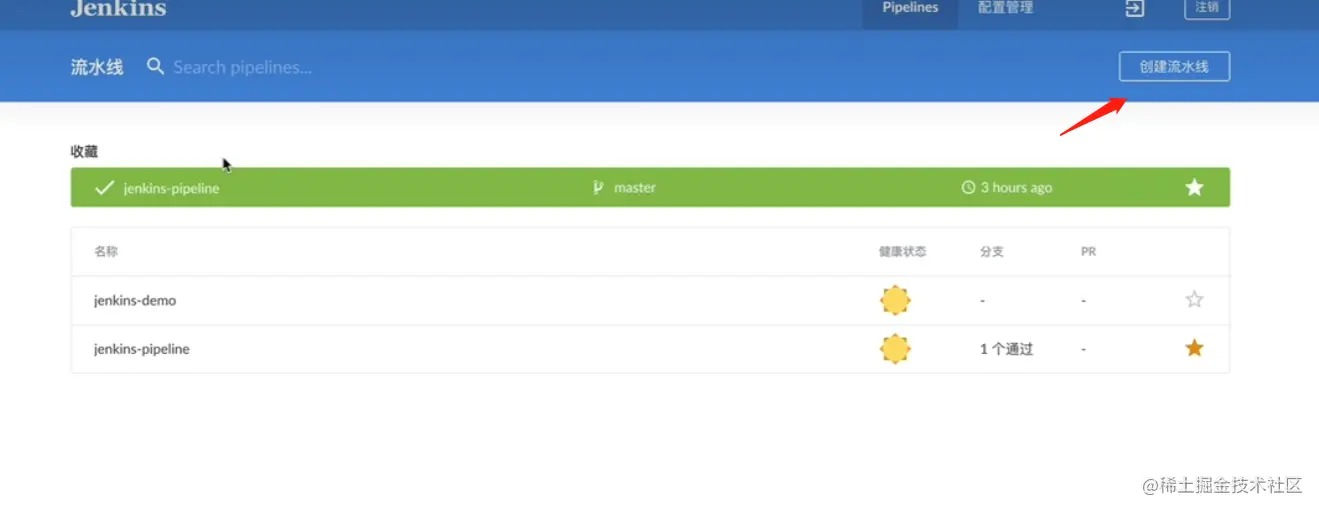This screenshot has height=512, width=1319.
Task: Open the Pipelines tab
Action: point(910,10)
